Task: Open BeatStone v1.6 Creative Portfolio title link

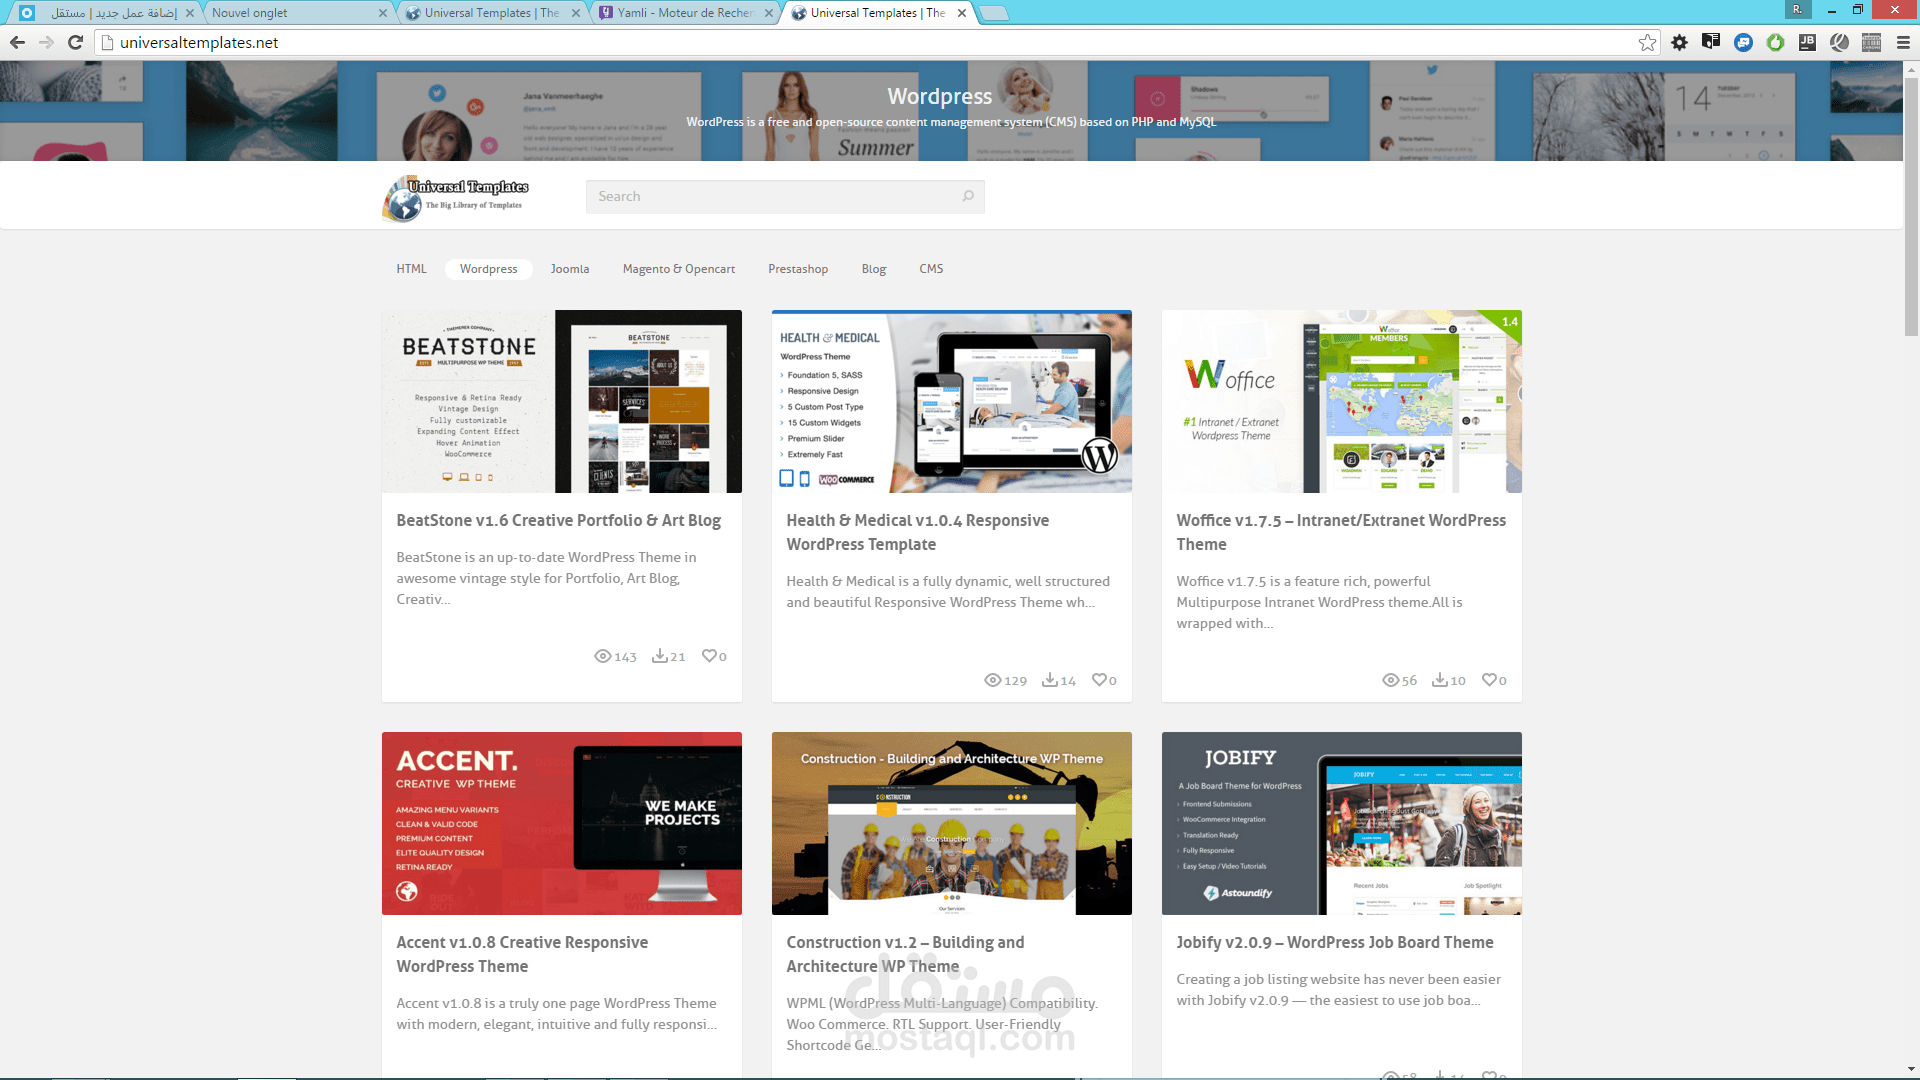Action: pos(558,520)
